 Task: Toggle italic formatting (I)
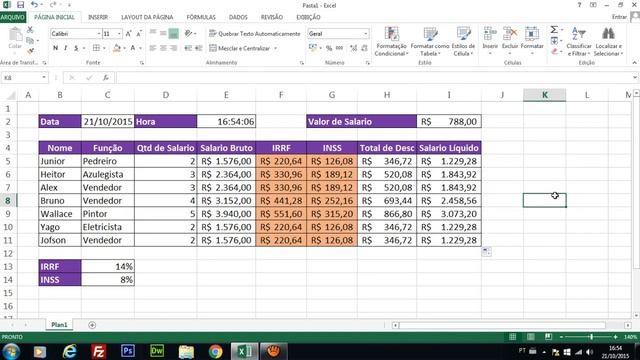coord(65,48)
